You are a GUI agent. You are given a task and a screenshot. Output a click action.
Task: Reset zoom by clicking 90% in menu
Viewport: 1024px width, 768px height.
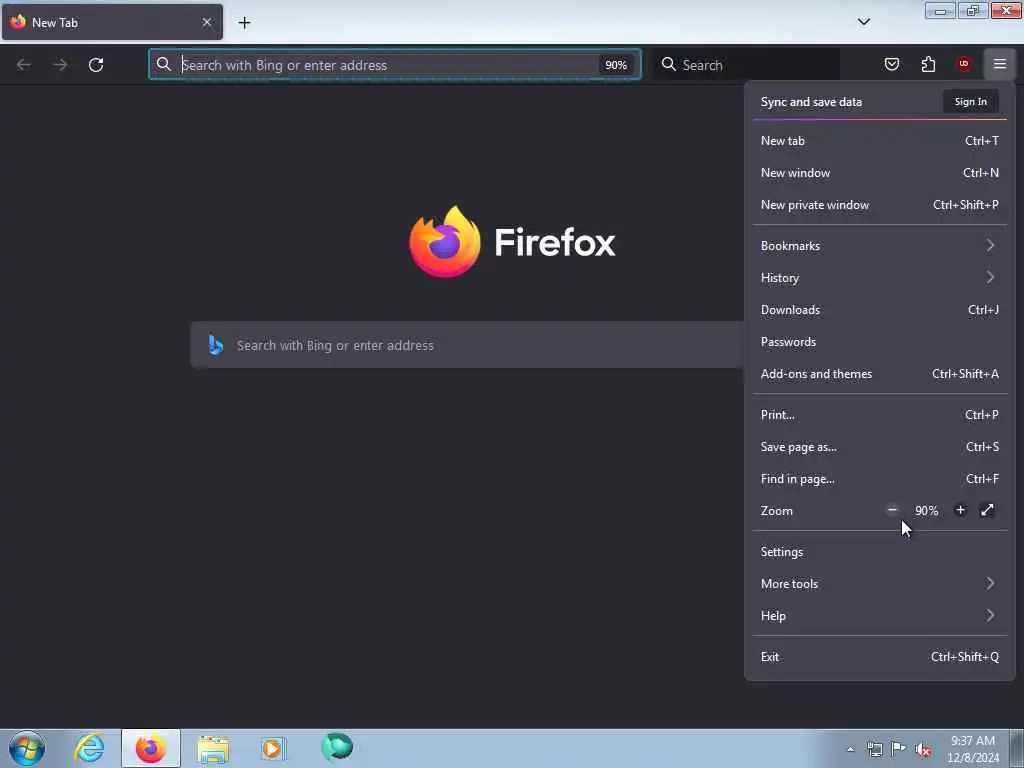click(926, 511)
